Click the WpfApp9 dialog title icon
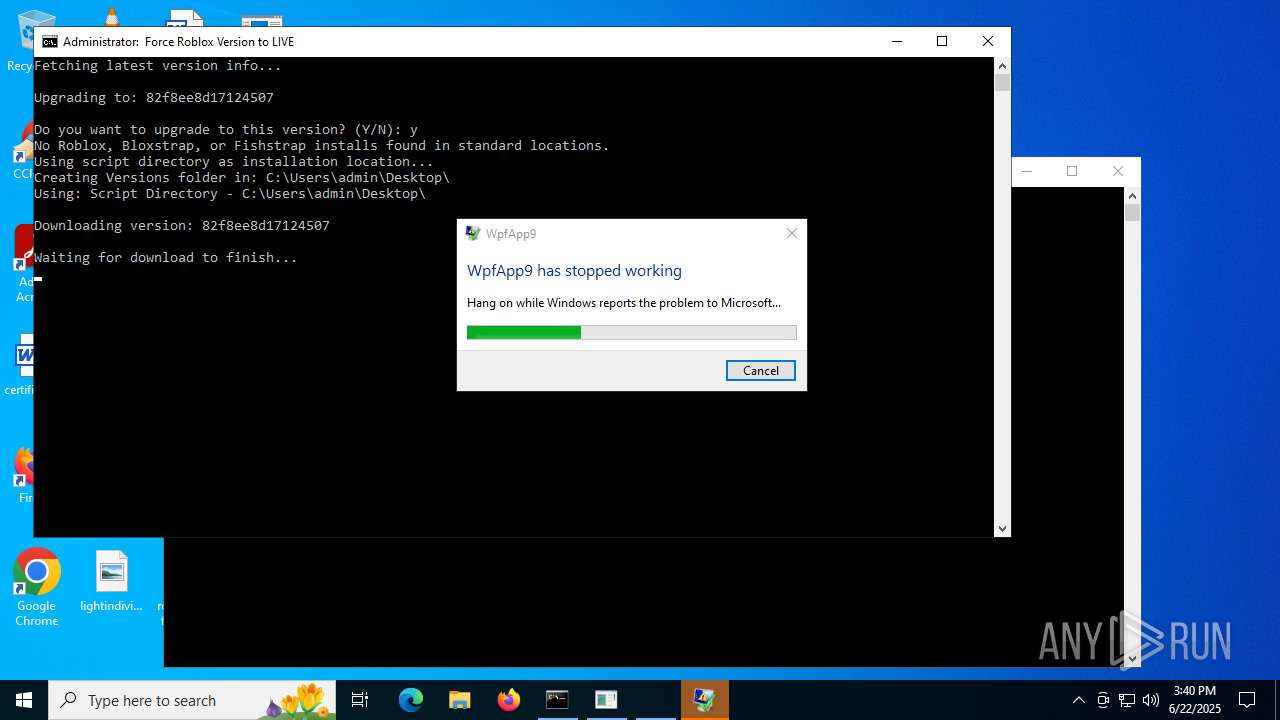Screen dimensions: 1280x720 473,233
